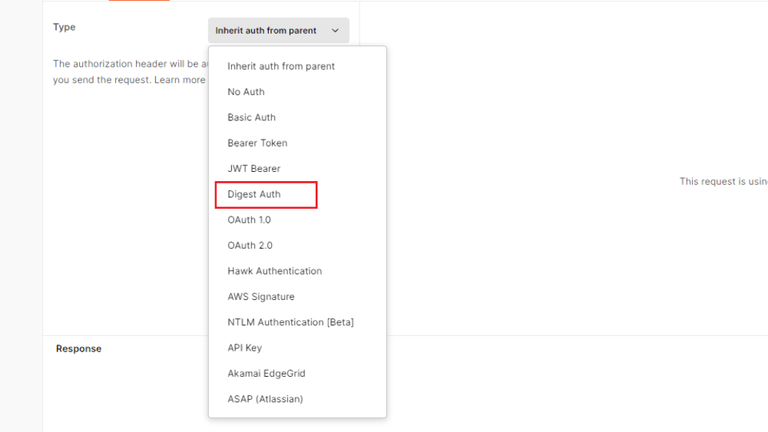Viewport: 768px width, 432px height.
Task: Select Basic Auth option
Action: click(x=251, y=117)
